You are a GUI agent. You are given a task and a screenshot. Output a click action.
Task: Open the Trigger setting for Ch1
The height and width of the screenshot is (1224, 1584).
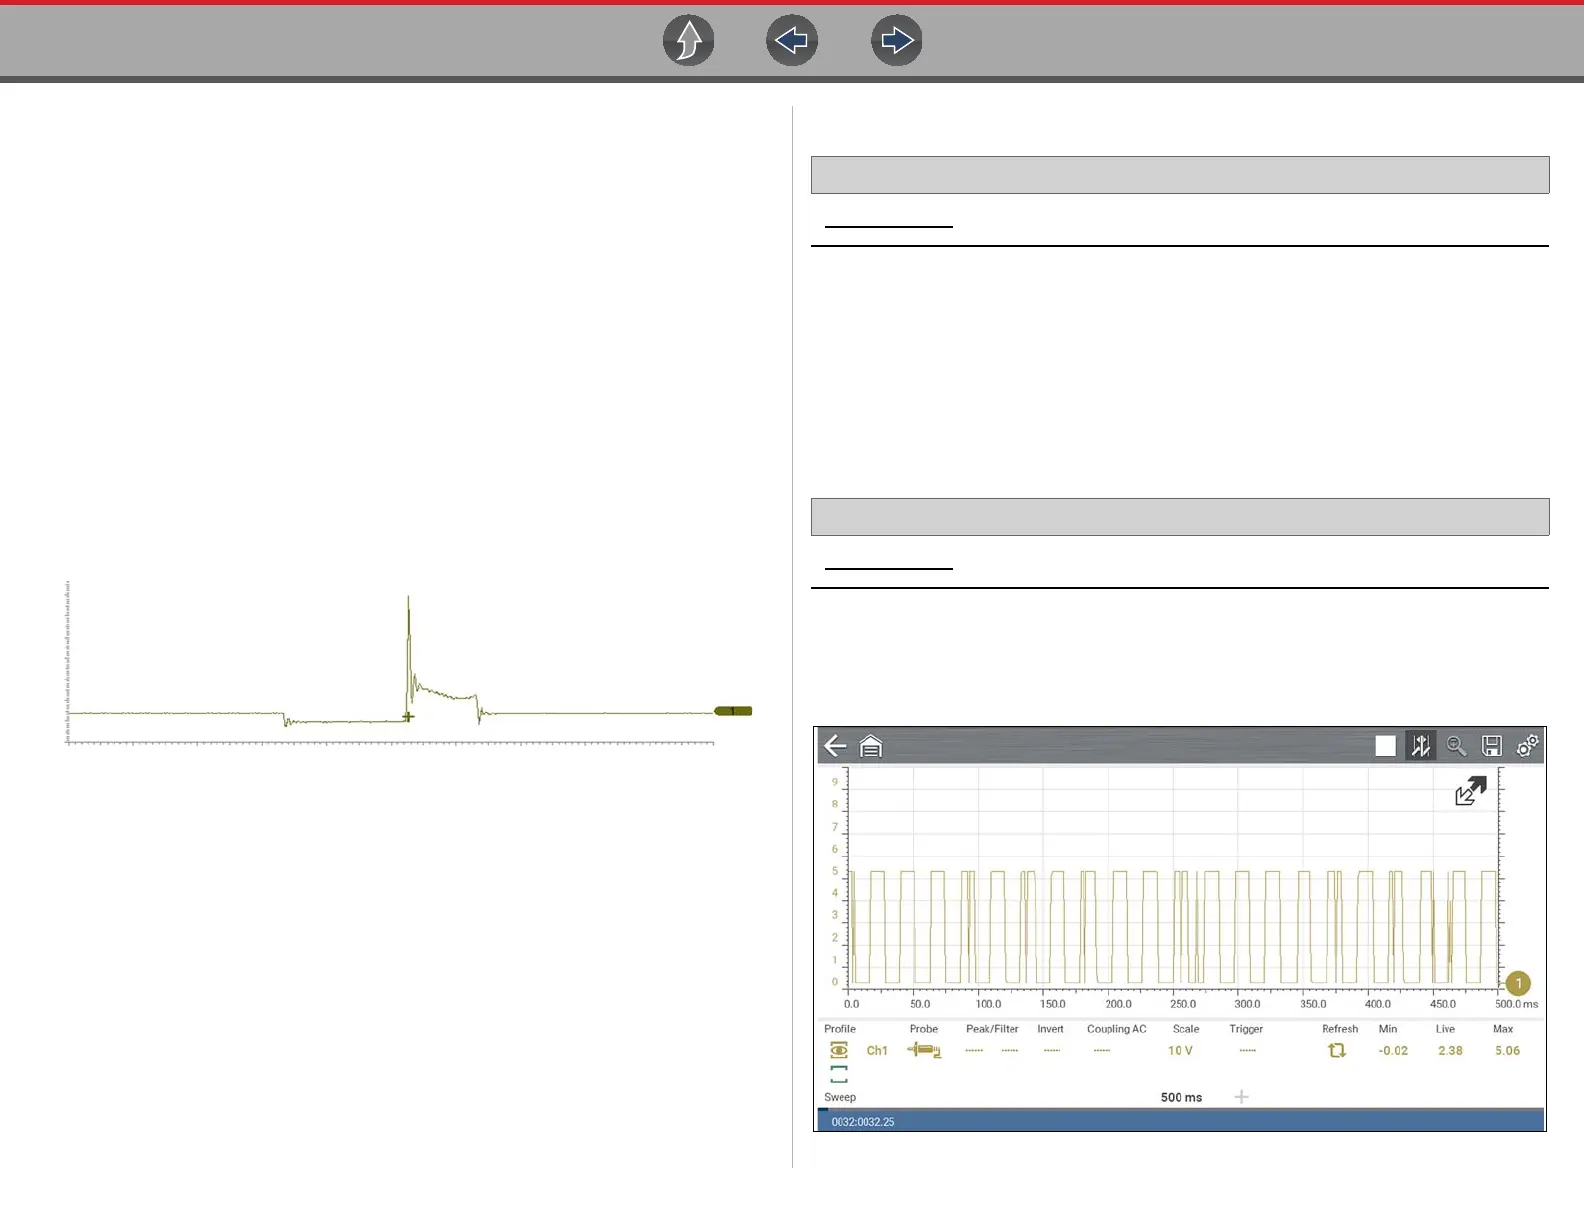click(1248, 1051)
